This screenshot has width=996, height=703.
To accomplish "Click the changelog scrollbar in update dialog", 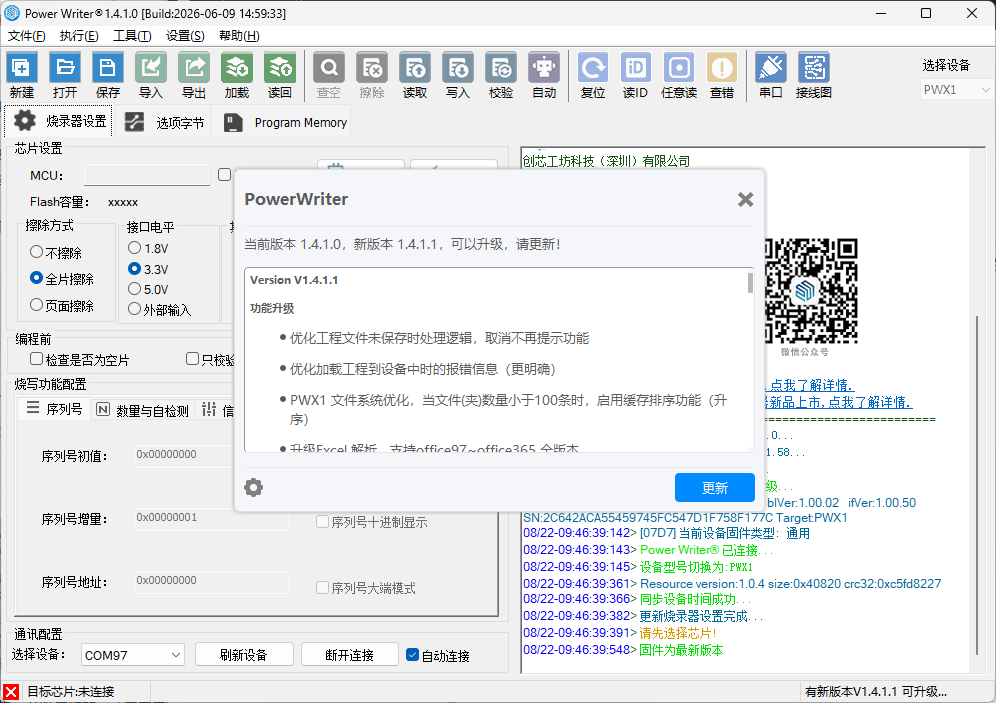I will [x=750, y=283].
